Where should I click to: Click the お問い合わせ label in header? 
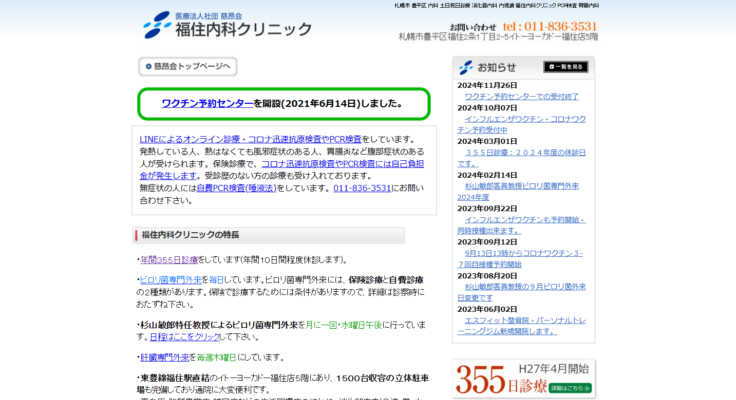coord(473,27)
